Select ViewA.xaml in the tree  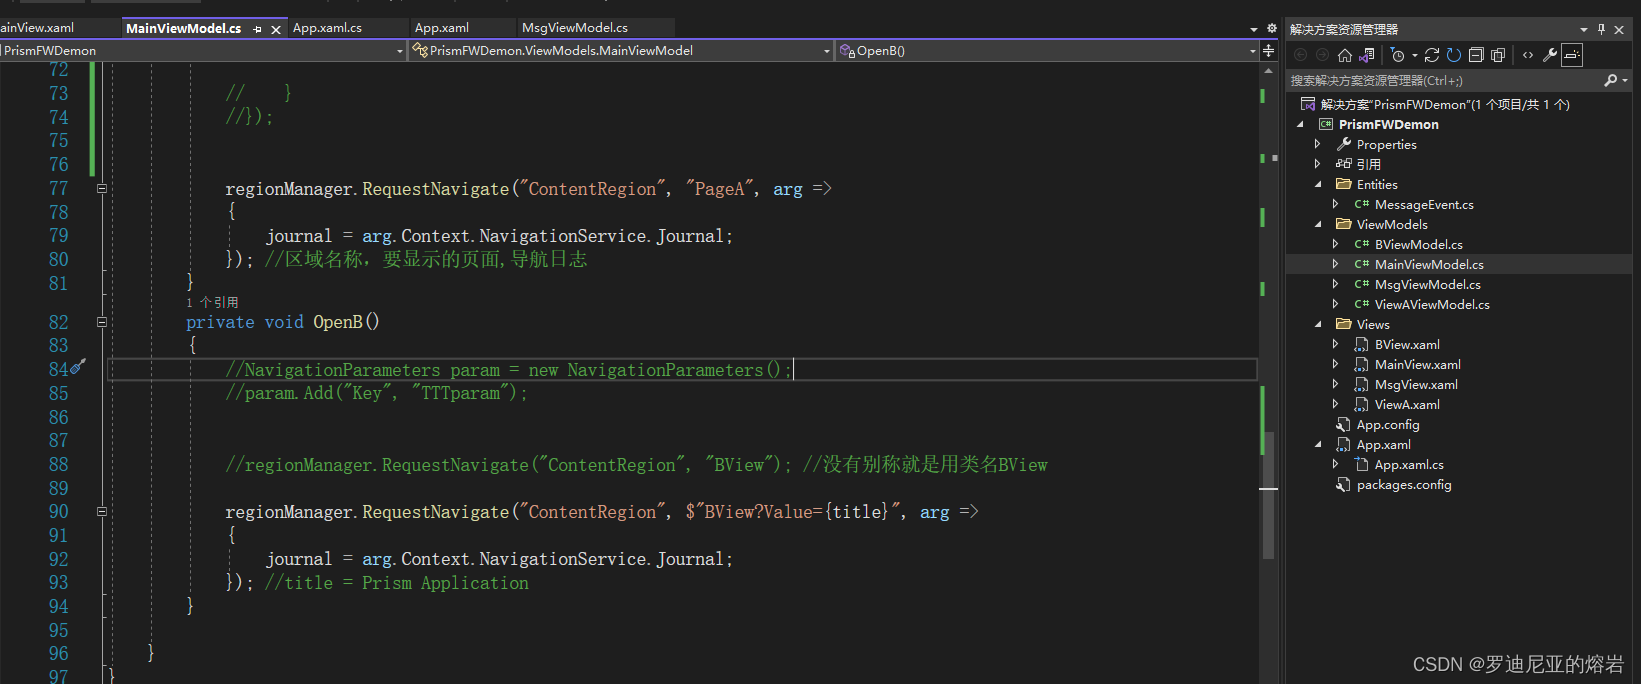[x=1407, y=404]
